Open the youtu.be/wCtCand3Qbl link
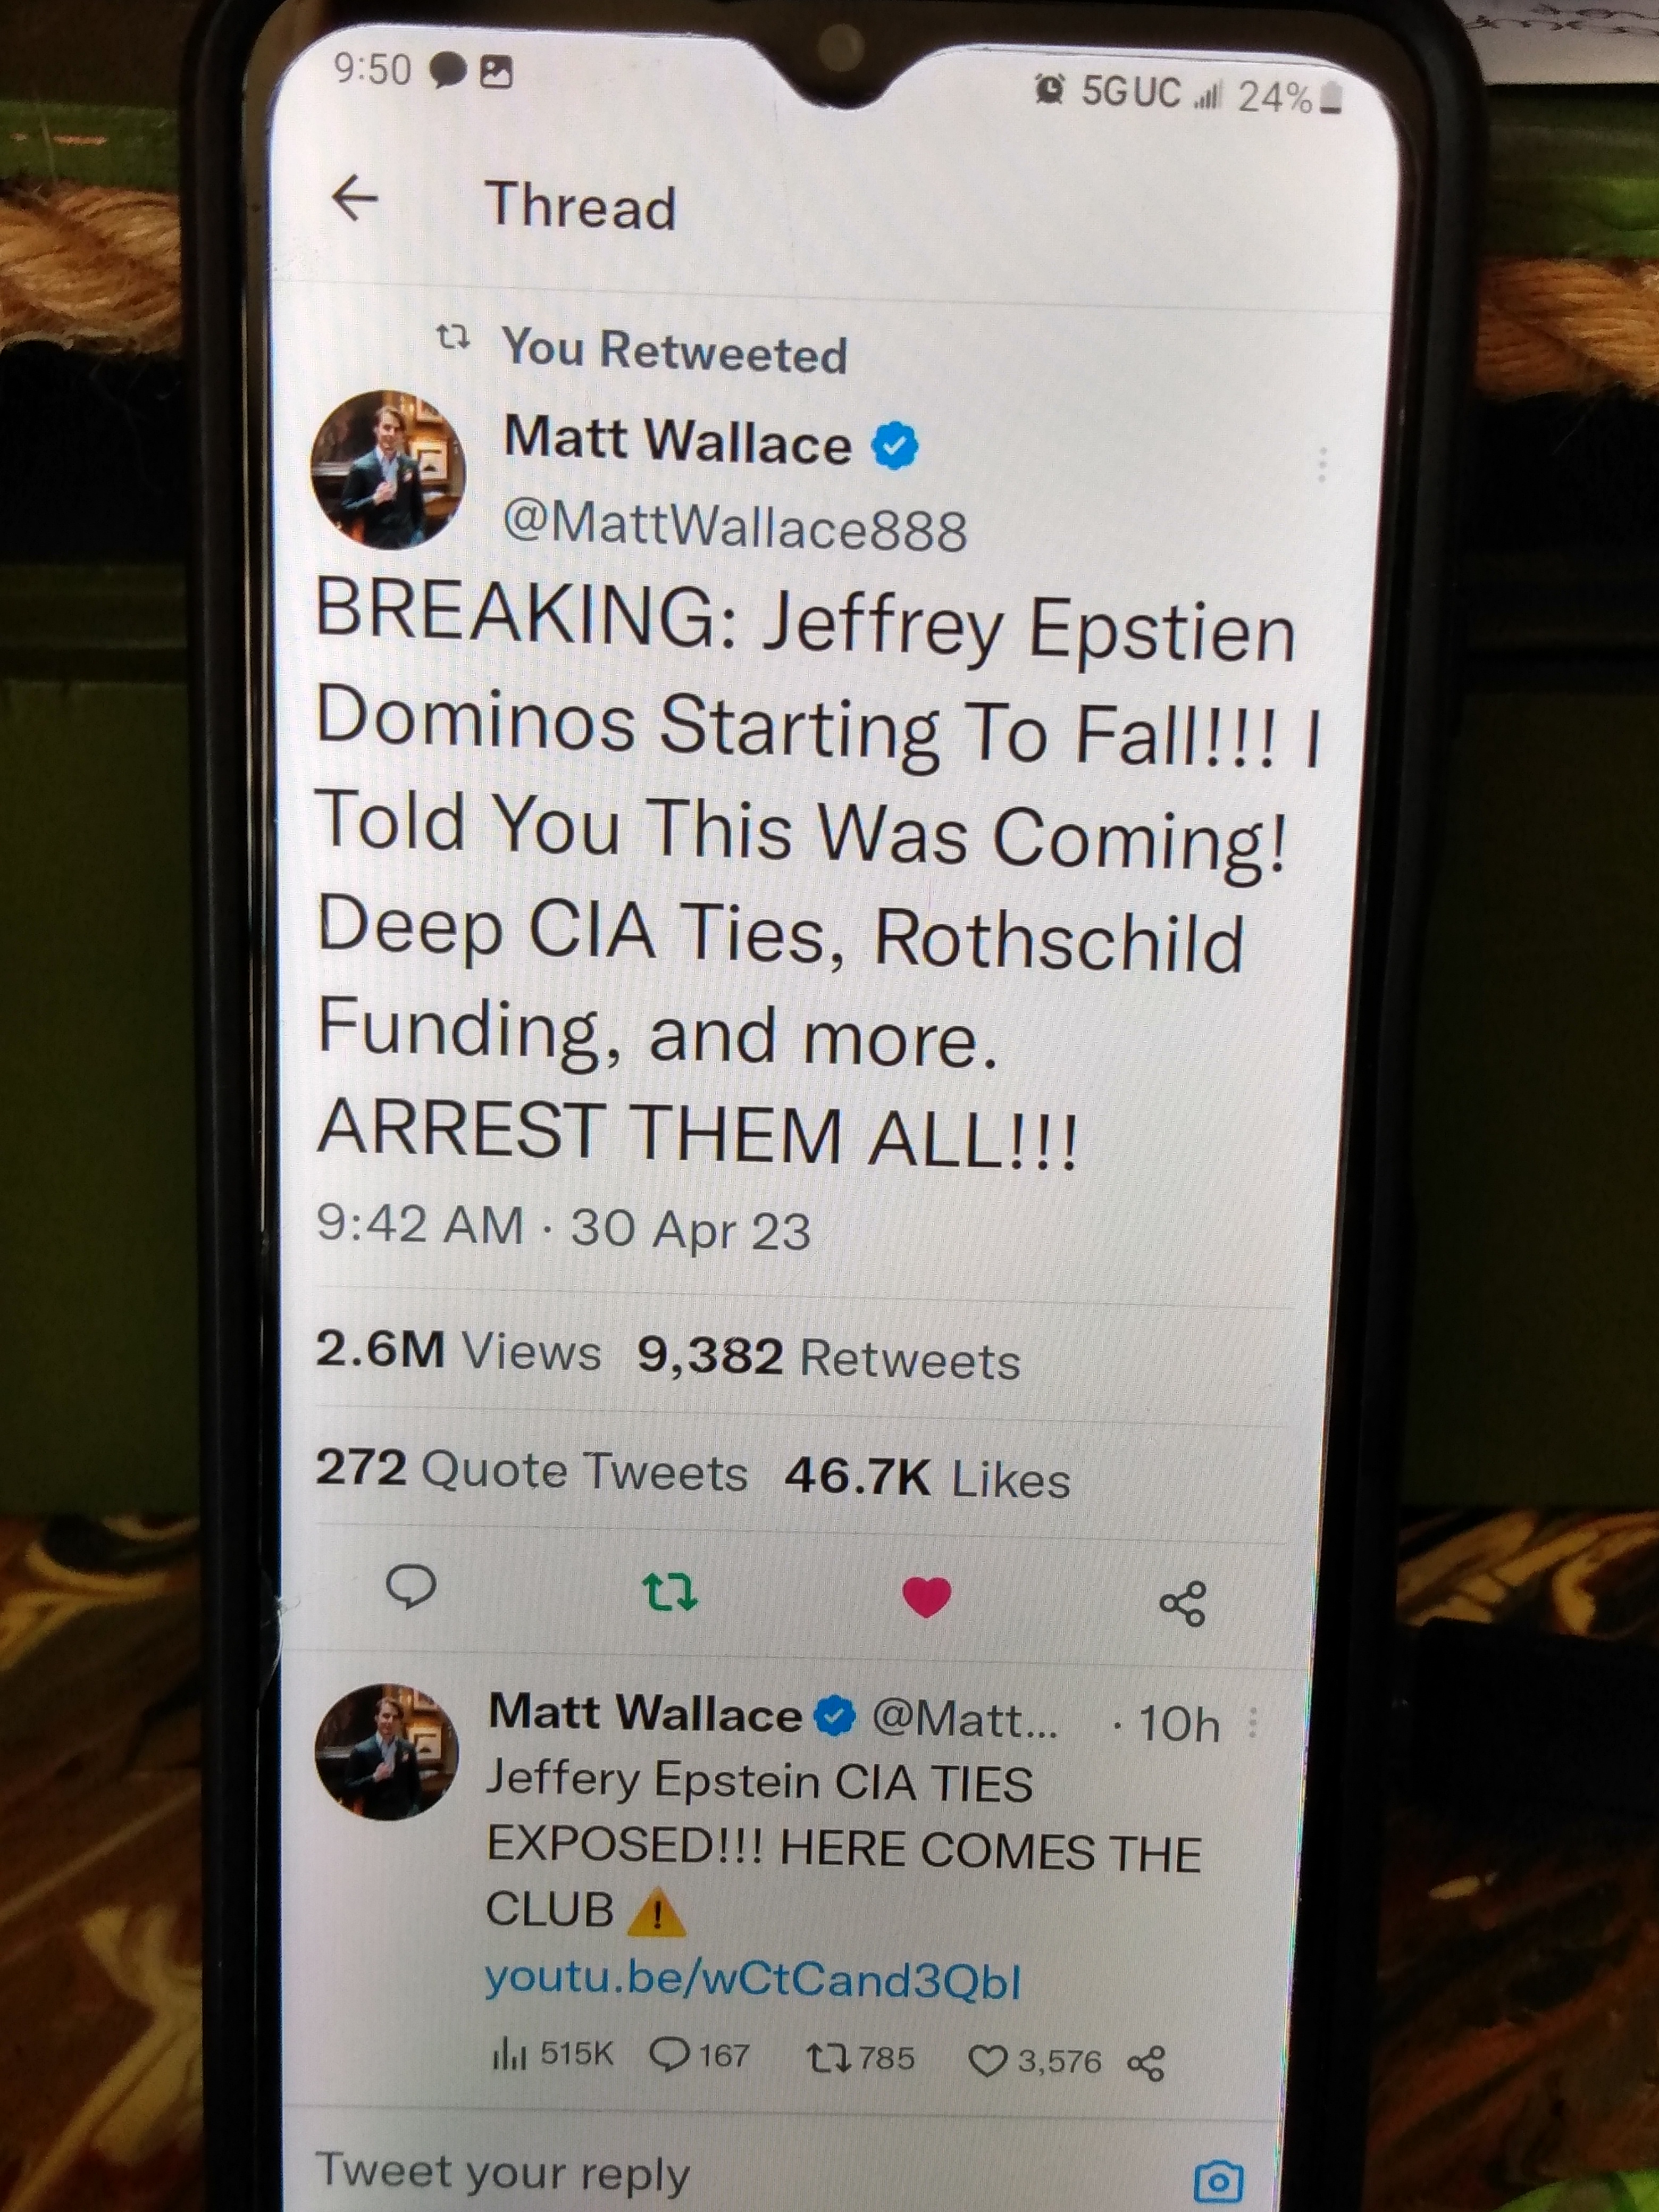 point(753,1978)
